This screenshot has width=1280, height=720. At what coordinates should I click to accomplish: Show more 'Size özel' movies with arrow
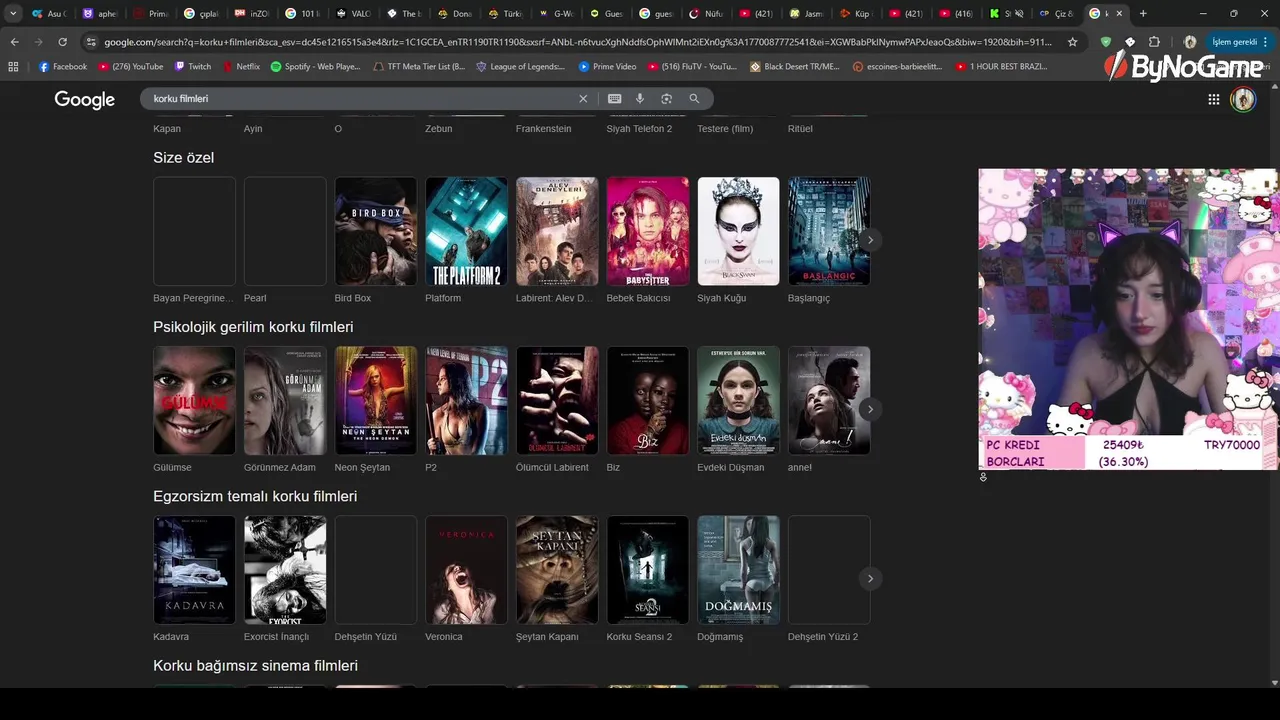coord(870,240)
